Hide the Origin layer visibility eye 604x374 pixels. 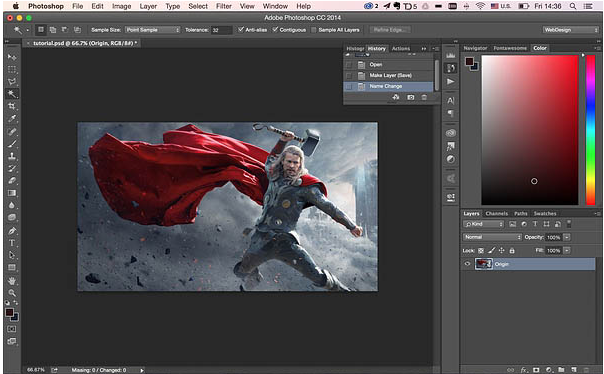[467, 264]
